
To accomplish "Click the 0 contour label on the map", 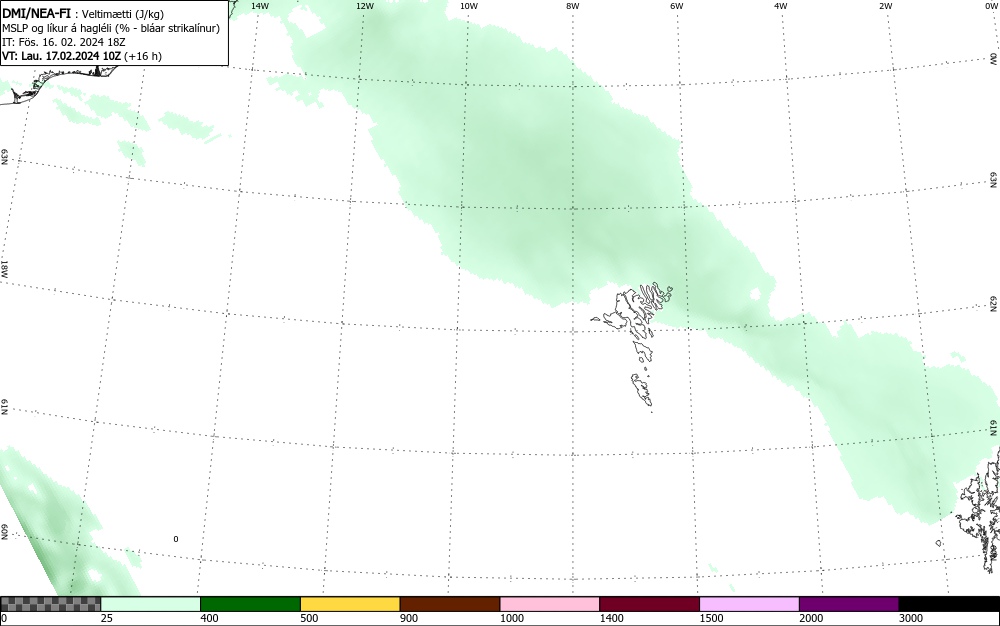I will [x=176, y=539].
